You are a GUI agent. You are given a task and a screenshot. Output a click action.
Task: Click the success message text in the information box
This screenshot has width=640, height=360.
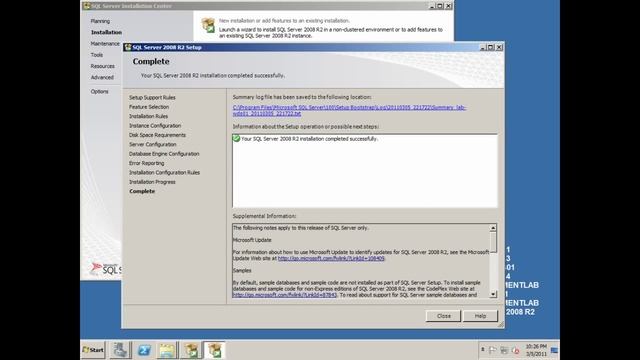[x=309, y=139]
